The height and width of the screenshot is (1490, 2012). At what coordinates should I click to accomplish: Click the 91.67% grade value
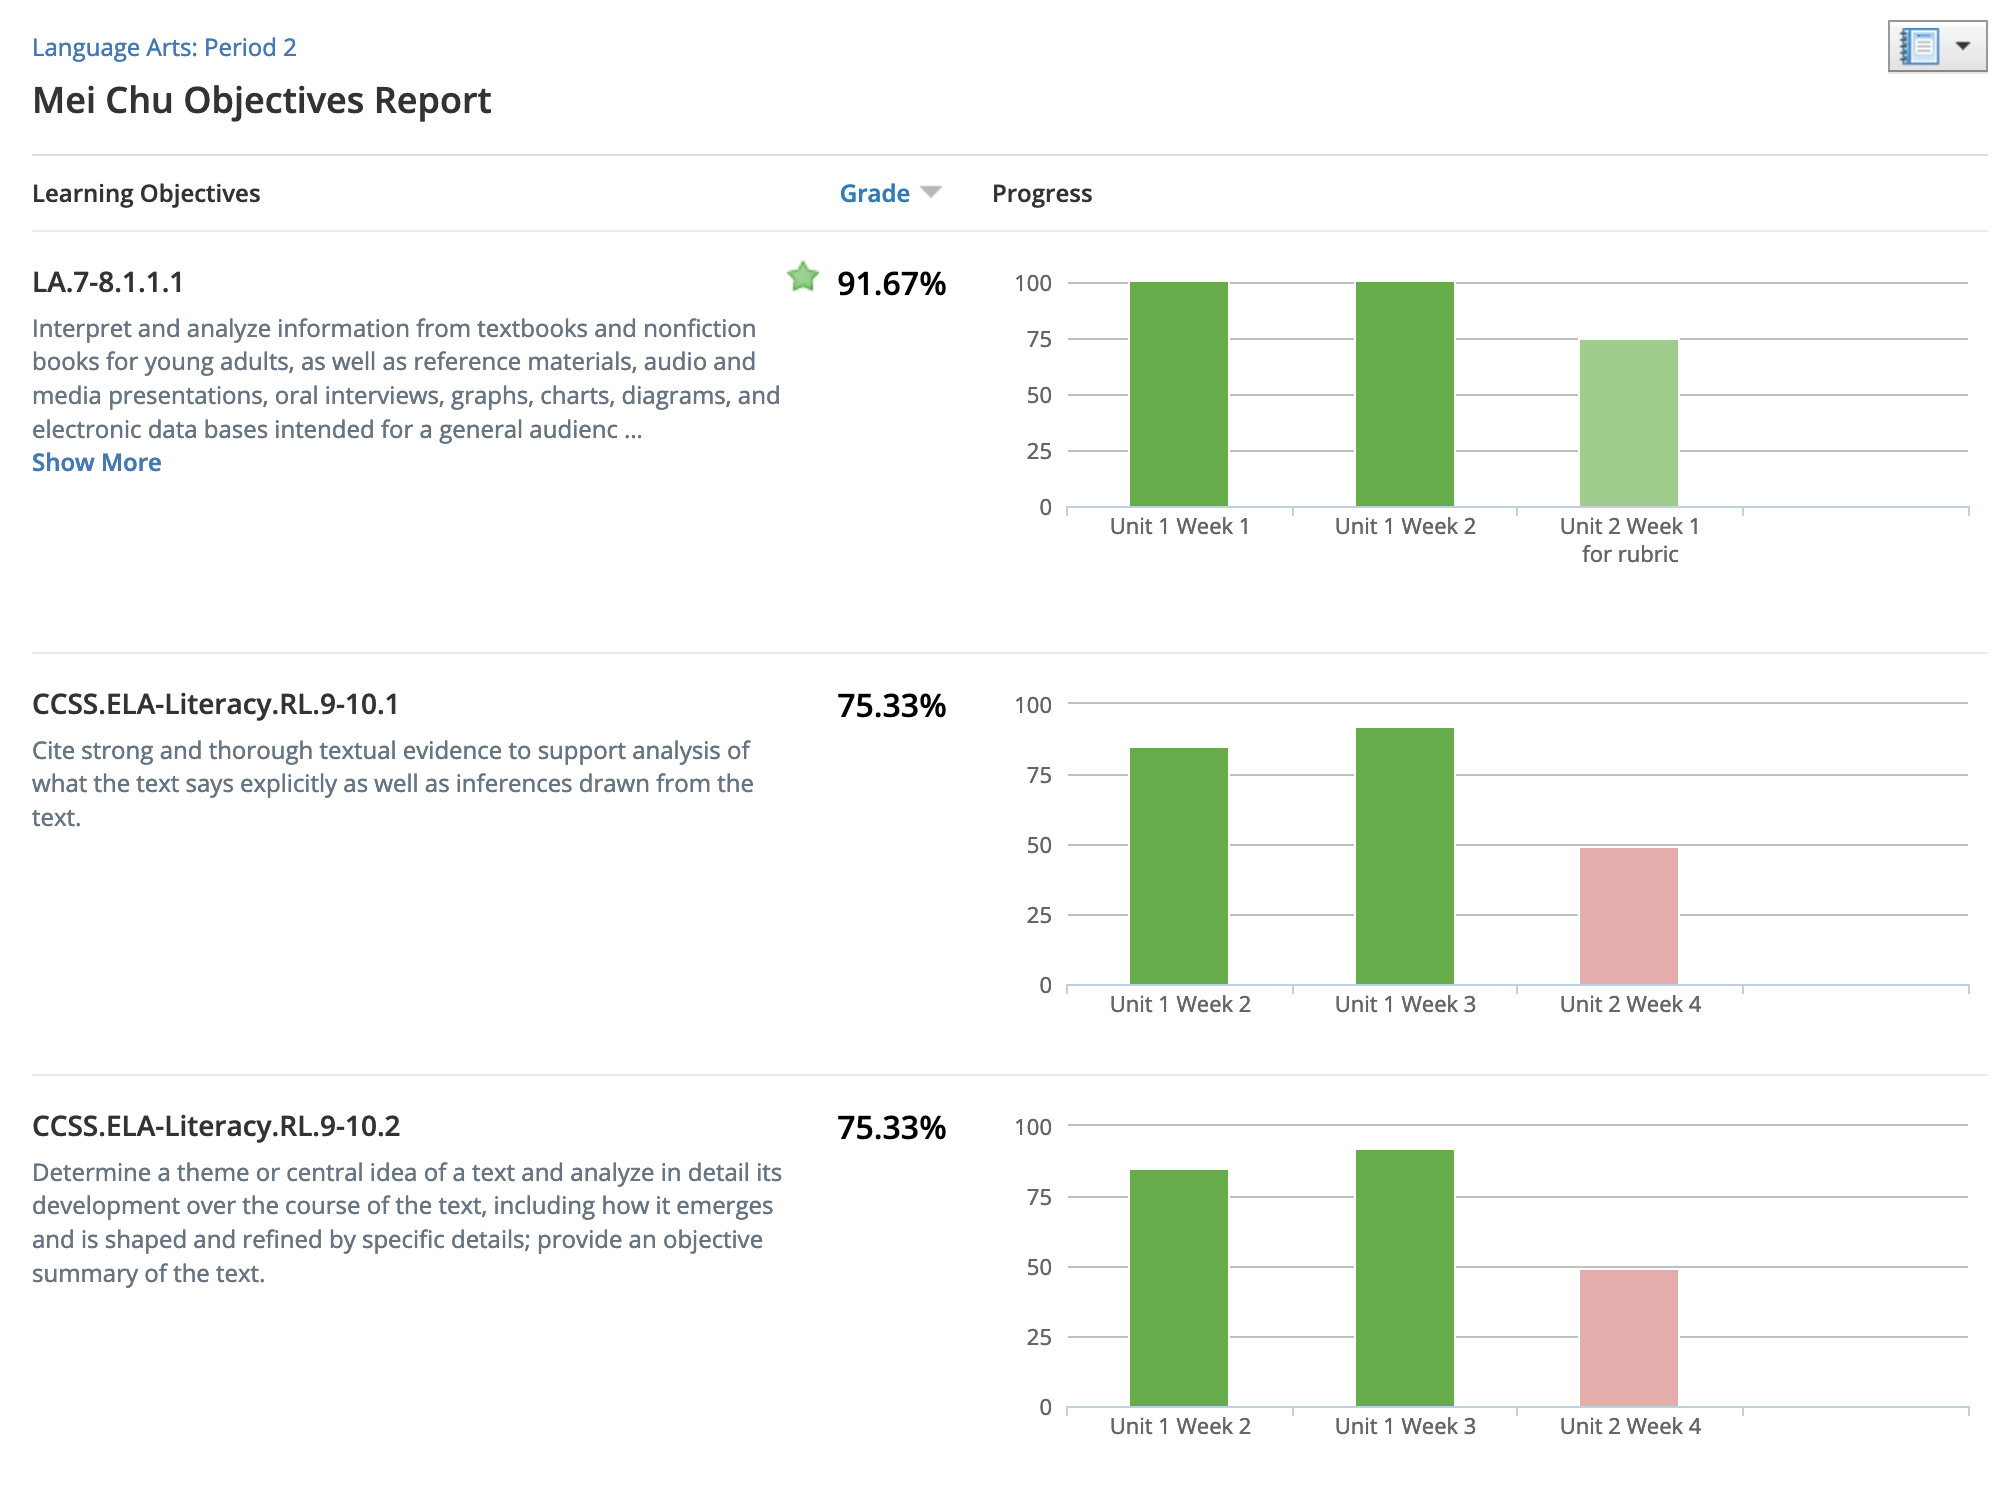coord(891,284)
